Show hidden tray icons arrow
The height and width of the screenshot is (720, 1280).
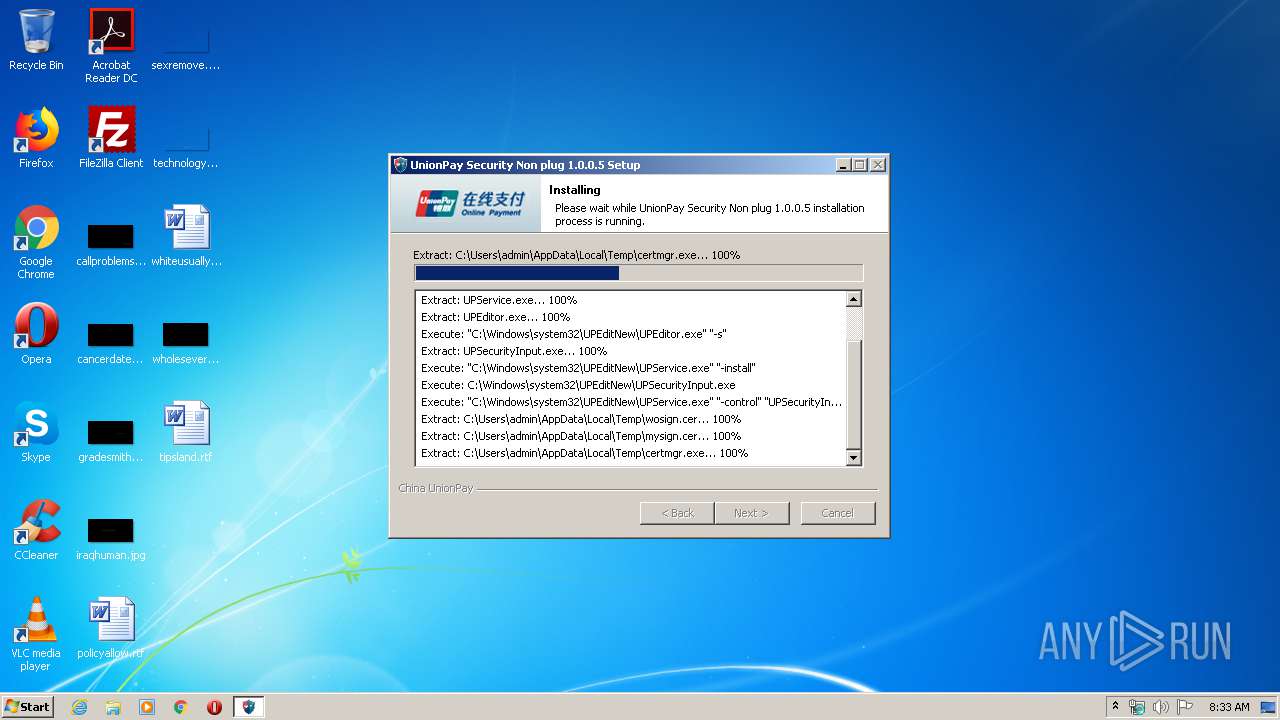[x=1115, y=707]
